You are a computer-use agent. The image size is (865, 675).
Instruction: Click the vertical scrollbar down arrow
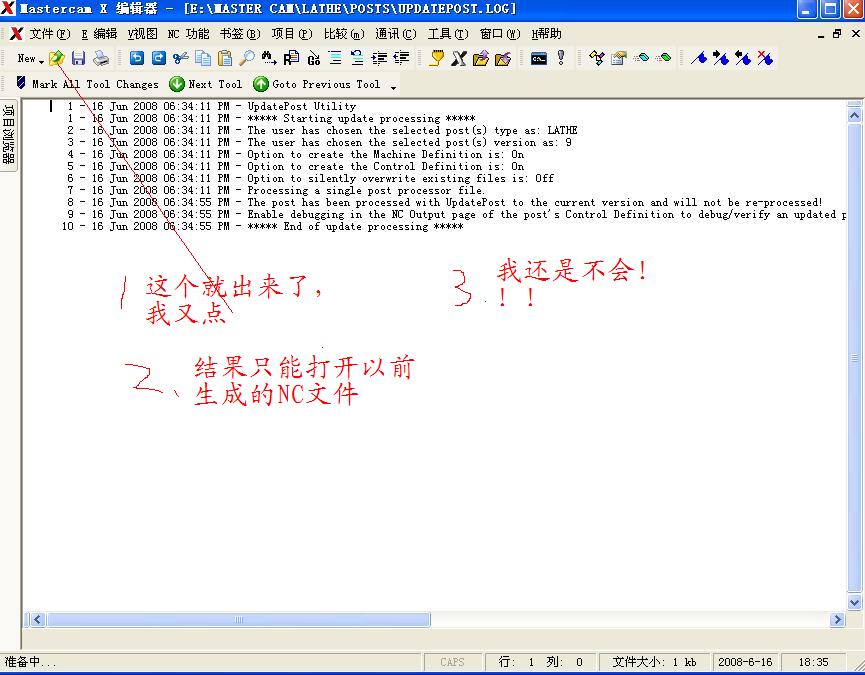[854, 603]
